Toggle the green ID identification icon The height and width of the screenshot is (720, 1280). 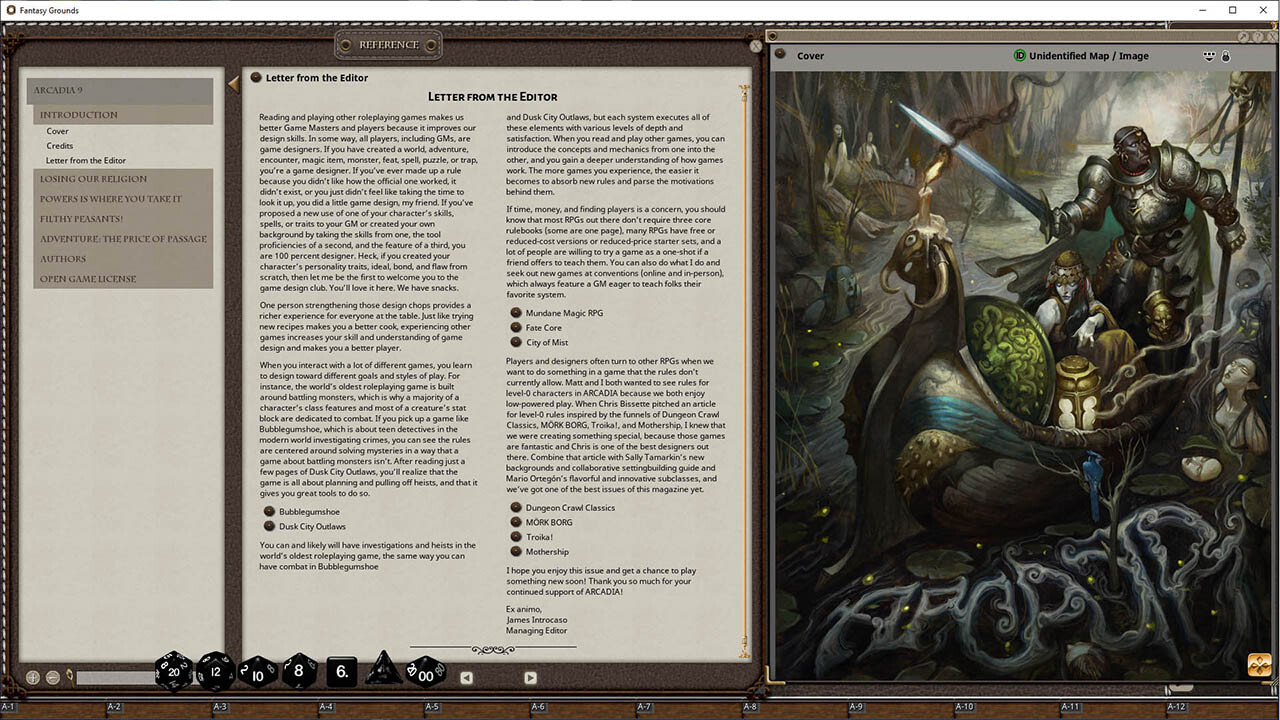click(x=1020, y=56)
